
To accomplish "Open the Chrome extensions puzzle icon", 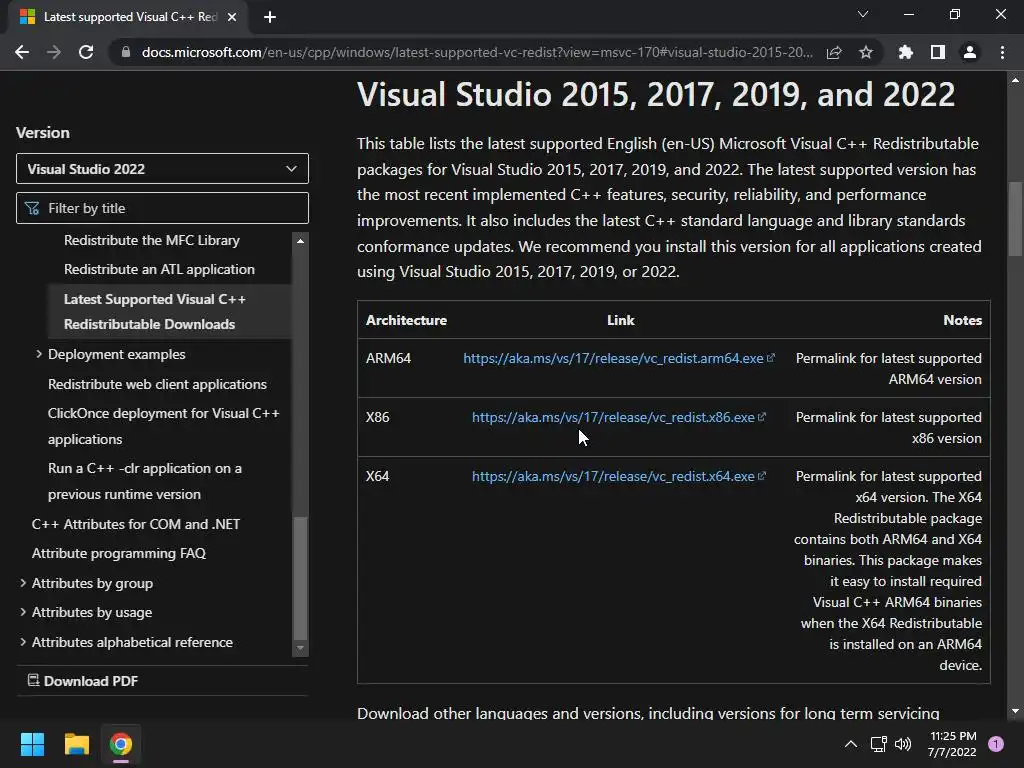I will pos(906,52).
